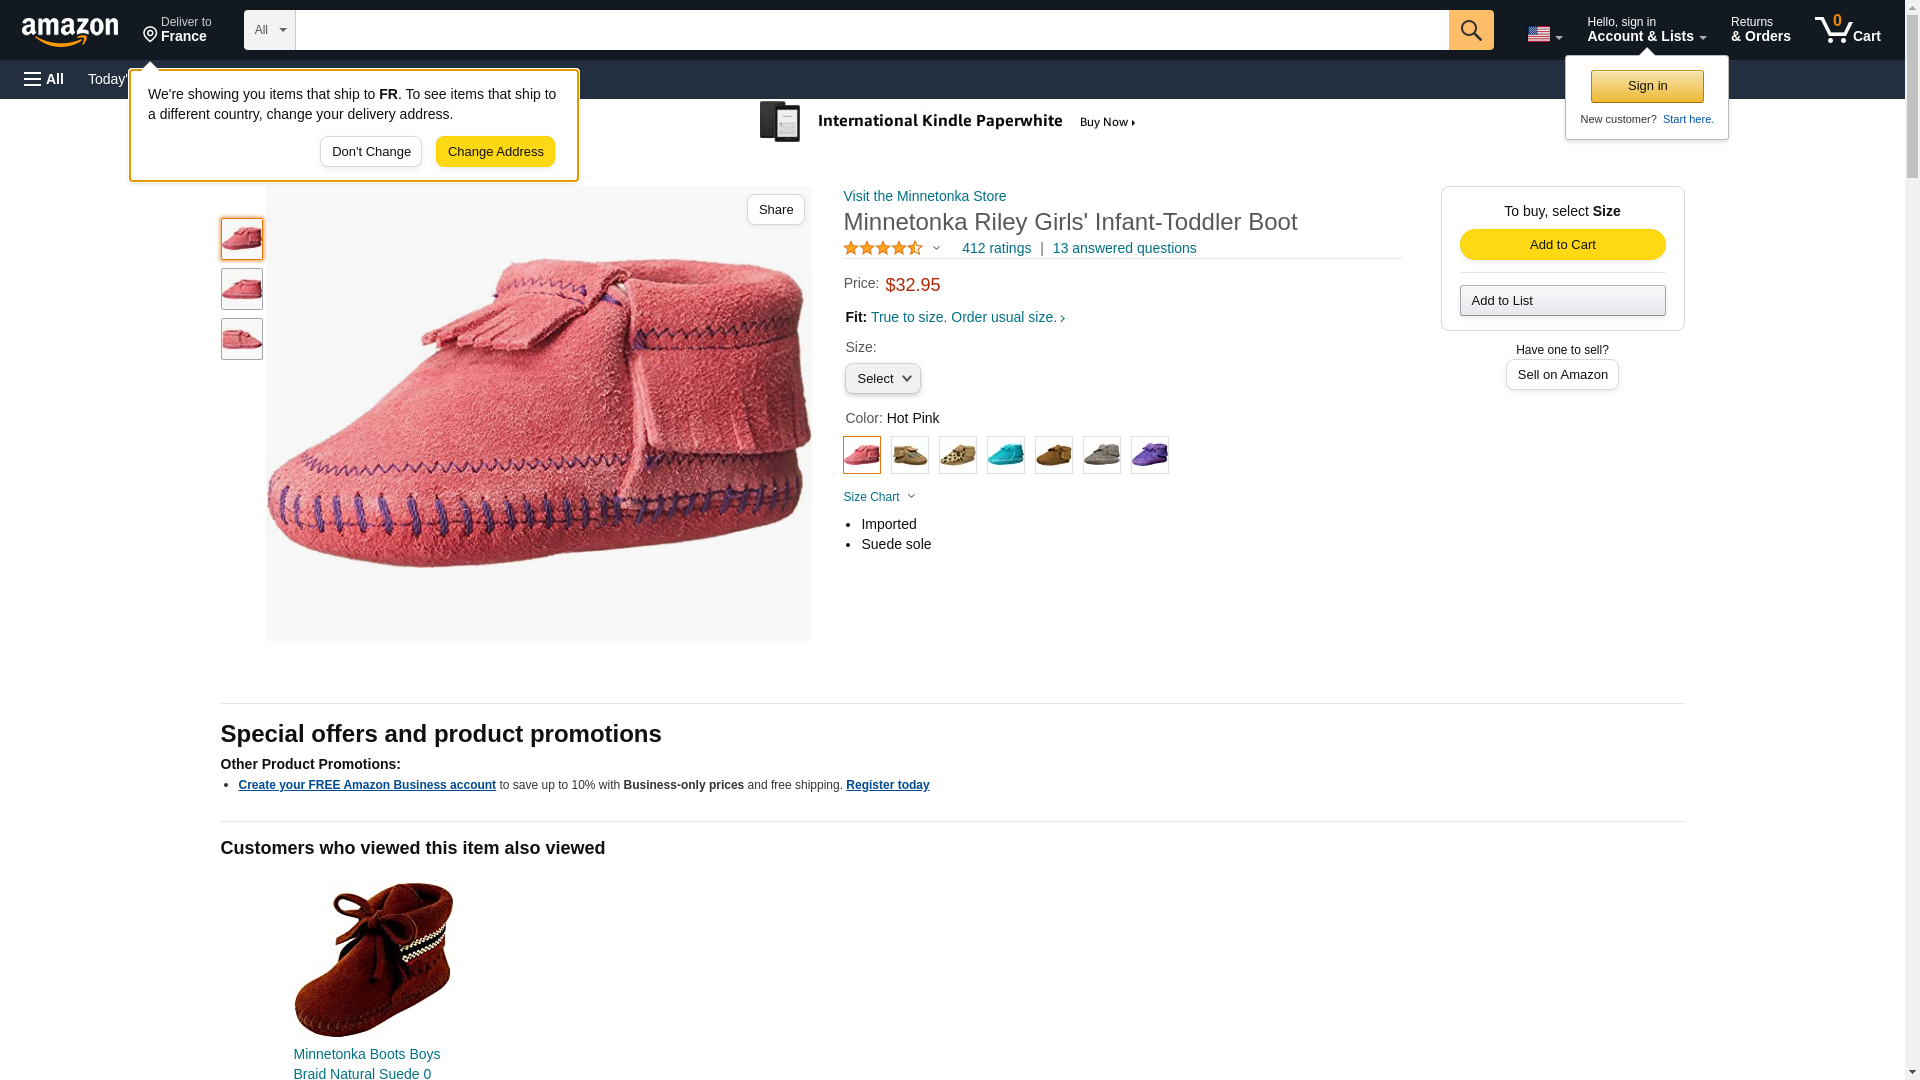Click the star rating icons

pyautogui.click(x=883, y=248)
